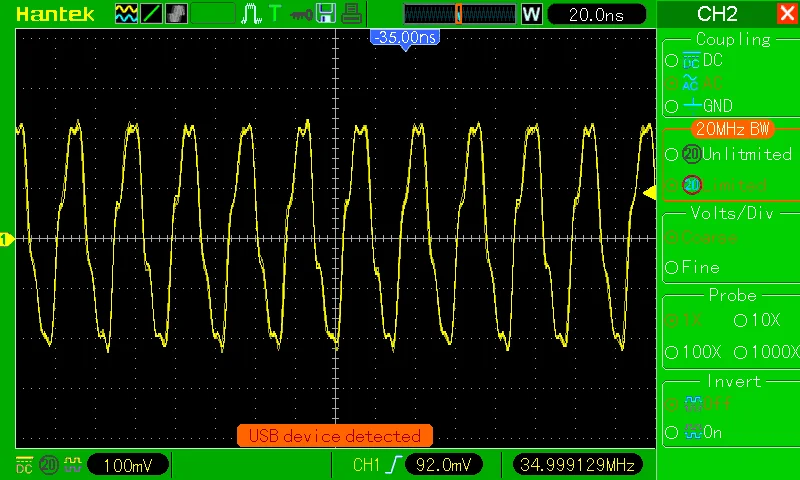Click the 20.0ns timebase readout

(596, 14)
